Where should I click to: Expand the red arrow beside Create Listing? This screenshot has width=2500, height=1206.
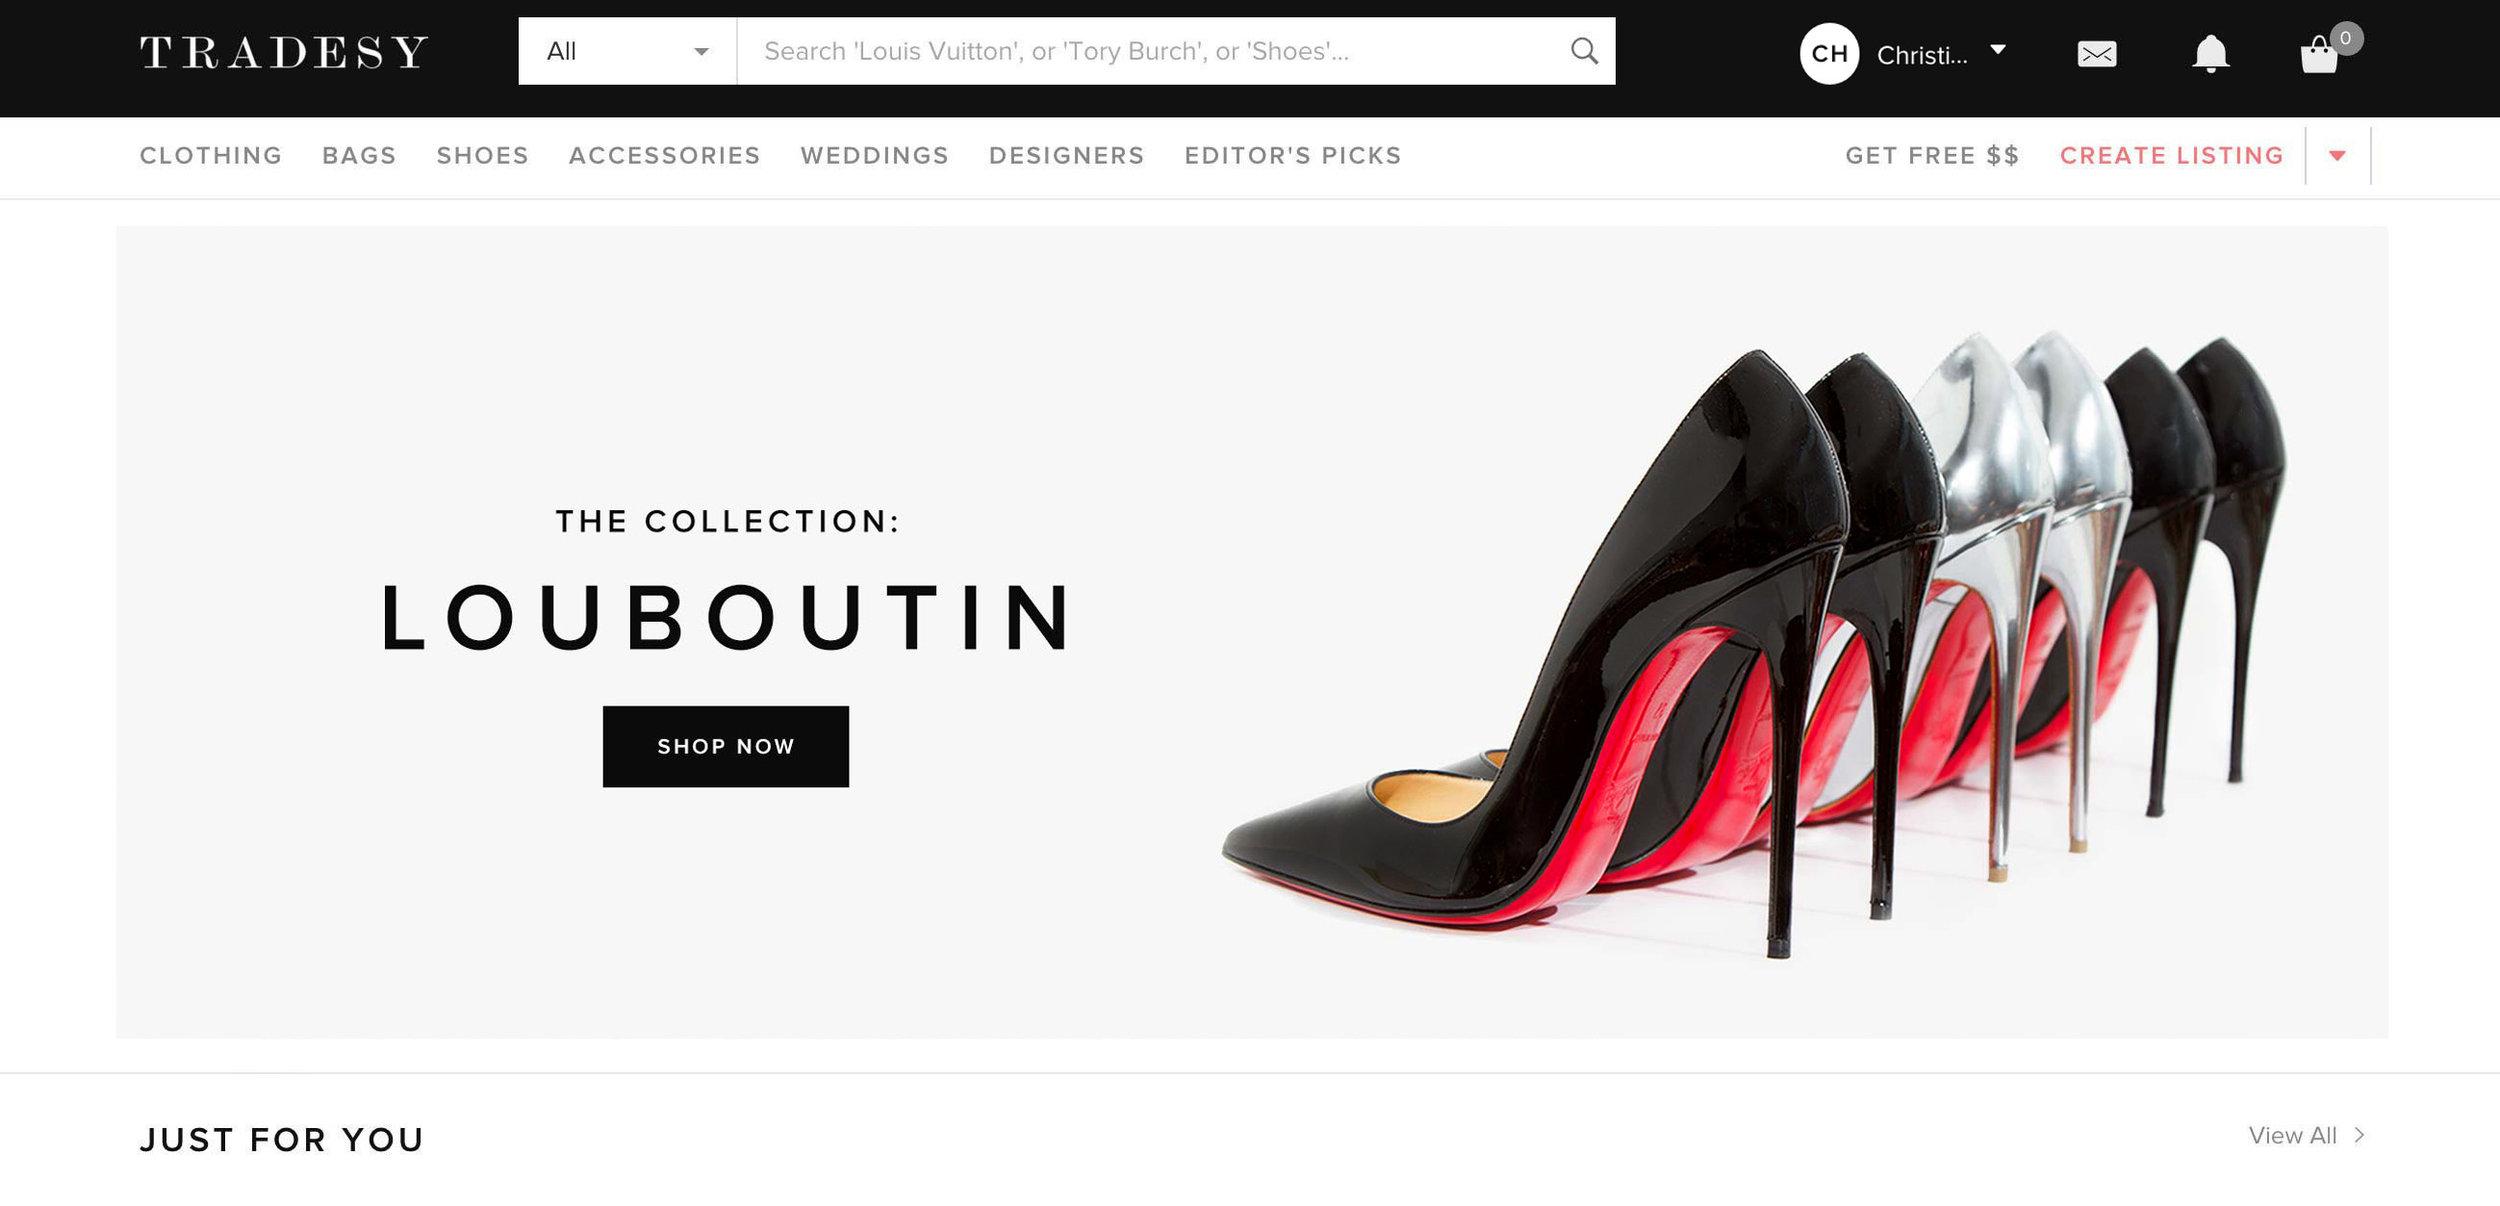click(x=2337, y=156)
